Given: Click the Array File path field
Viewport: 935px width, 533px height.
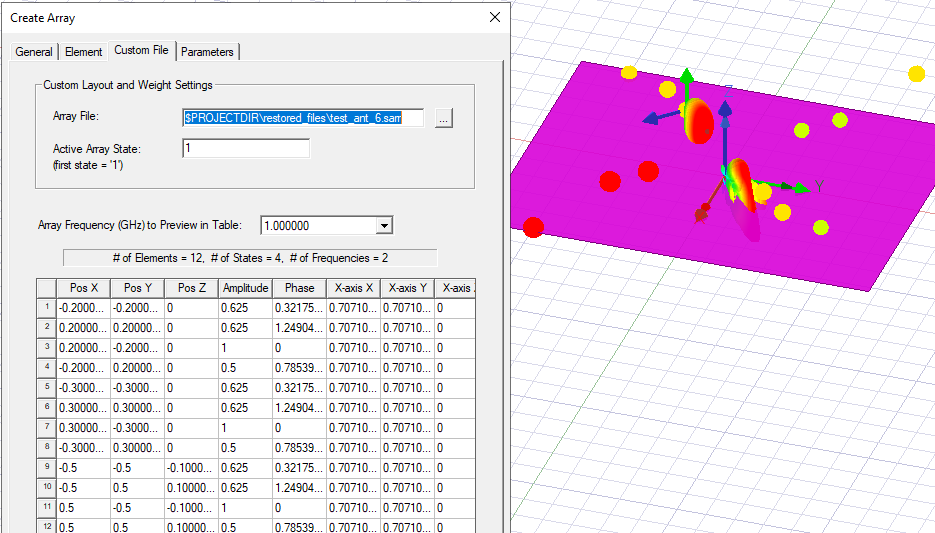Looking at the screenshot, I should pyautogui.click(x=303, y=118).
